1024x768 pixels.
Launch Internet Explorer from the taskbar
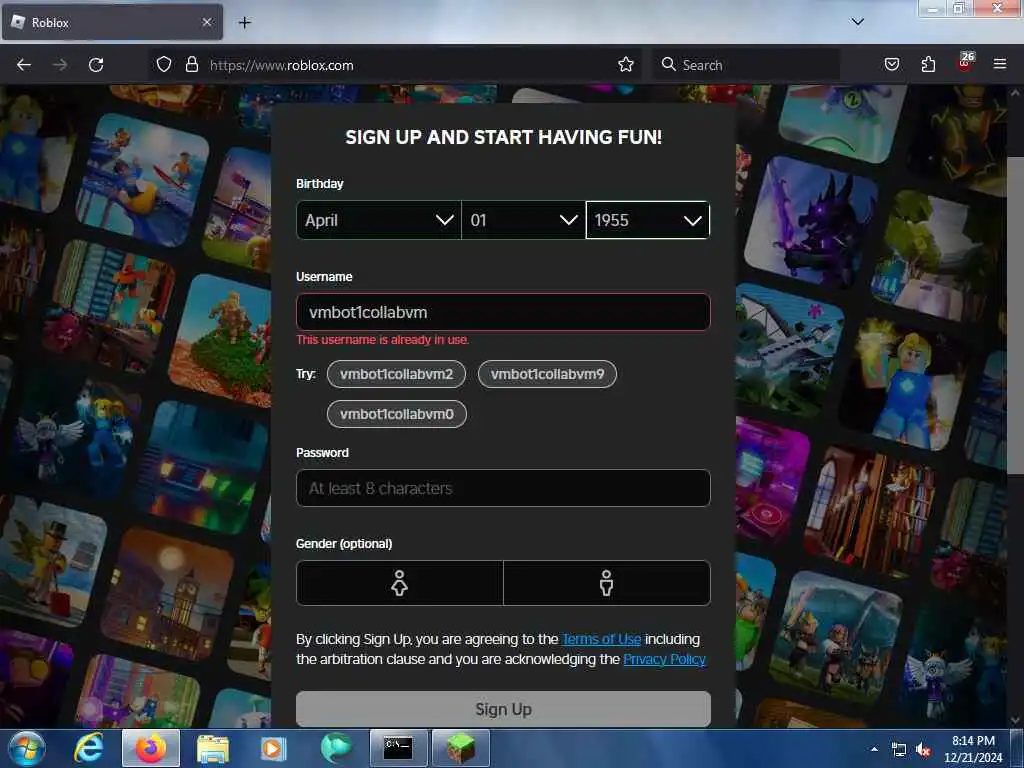(x=88, y=748)
